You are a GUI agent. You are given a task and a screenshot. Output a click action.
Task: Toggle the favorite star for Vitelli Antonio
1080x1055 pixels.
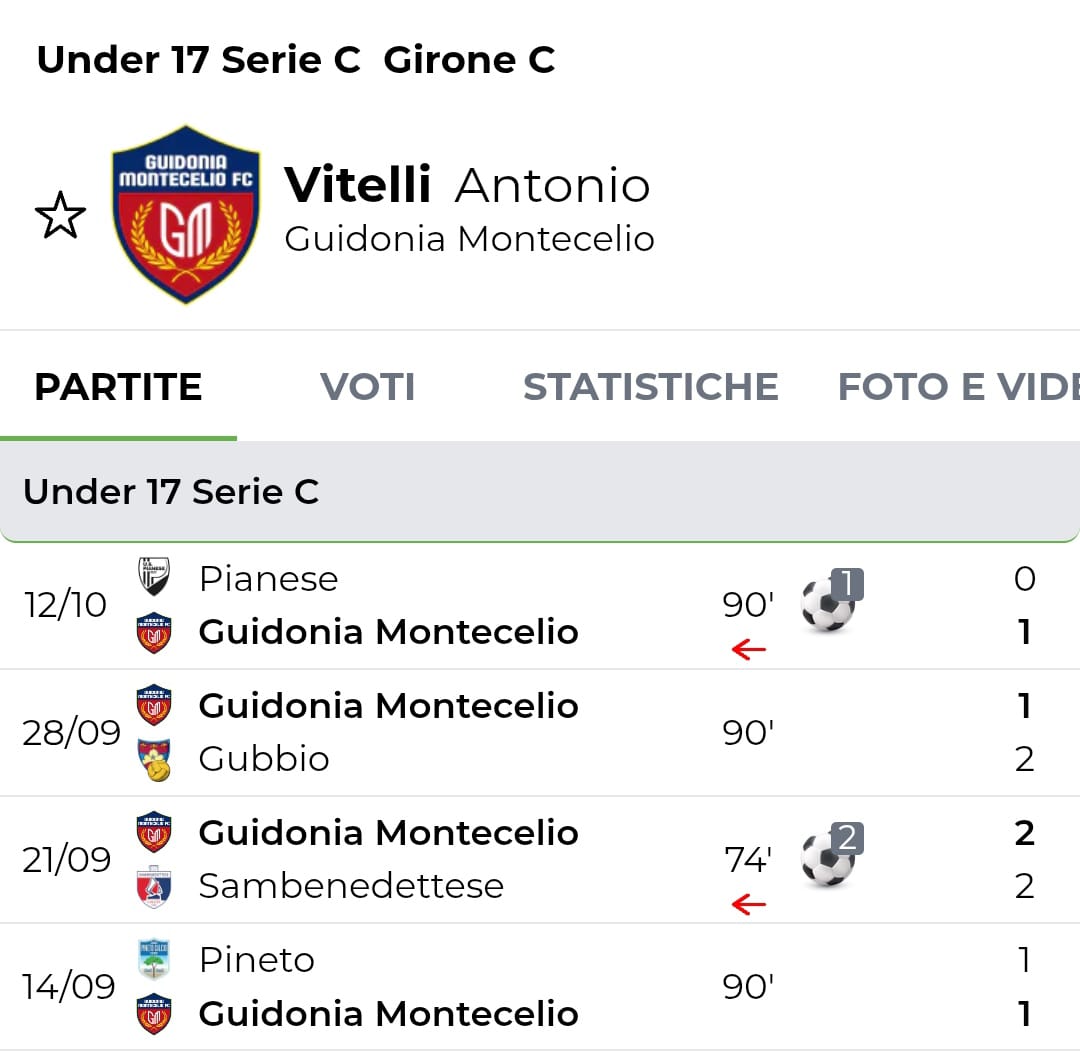click(x=60, y=216)
